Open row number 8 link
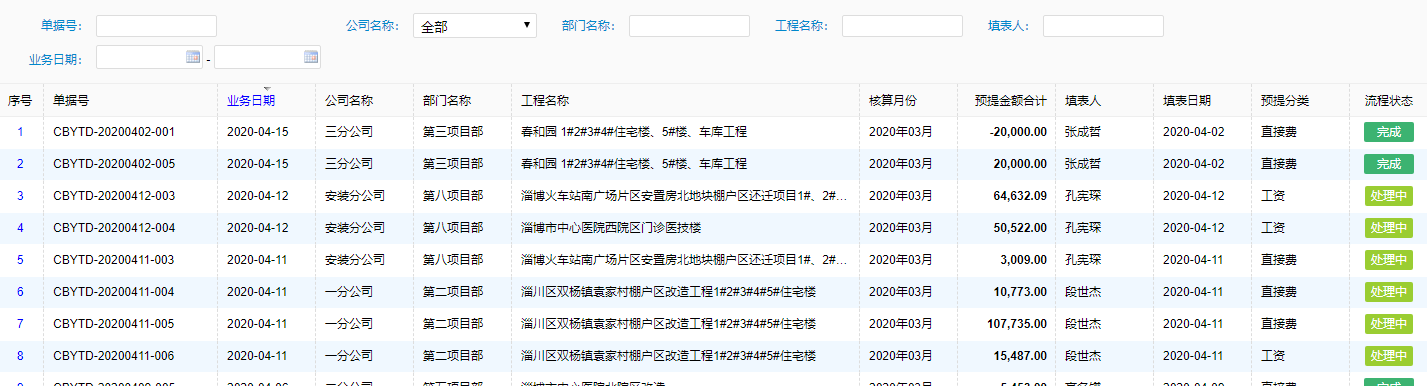1427x386 pixels. click(20, 356)
